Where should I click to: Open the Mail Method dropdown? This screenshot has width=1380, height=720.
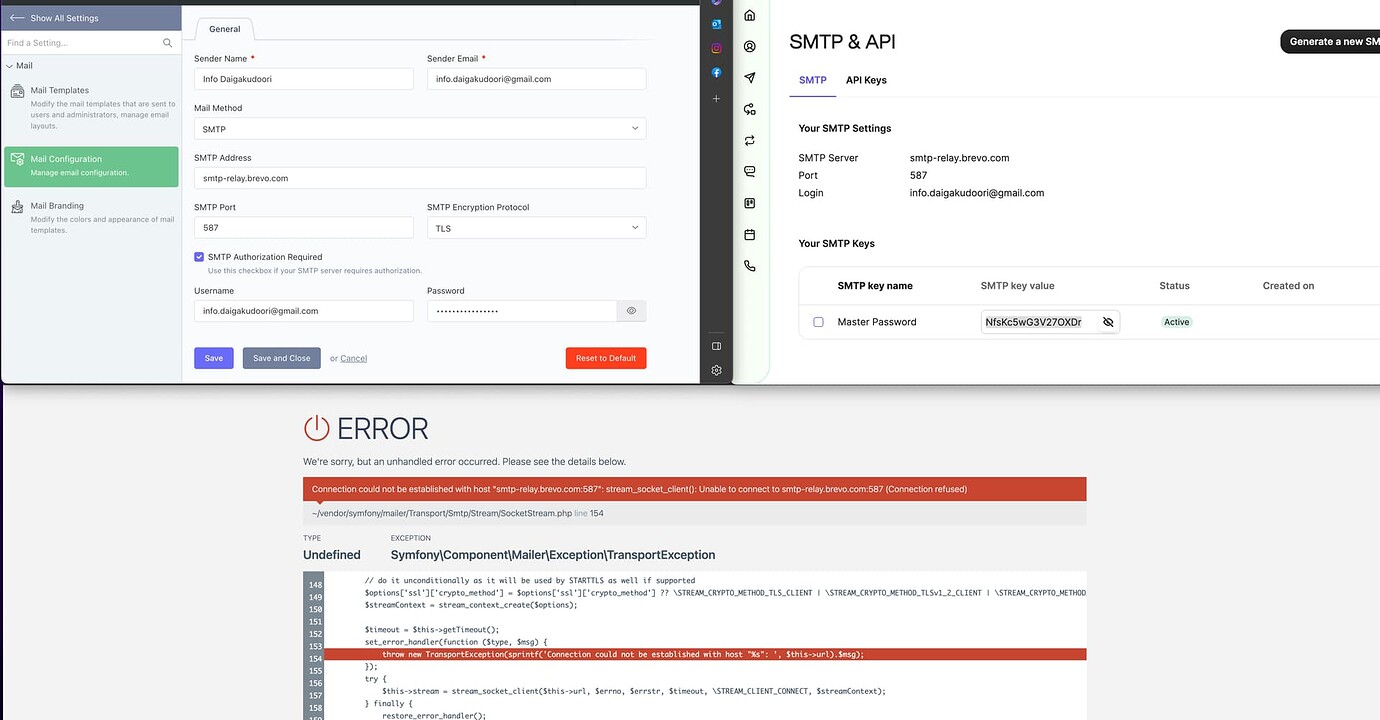tap(420, 129)
